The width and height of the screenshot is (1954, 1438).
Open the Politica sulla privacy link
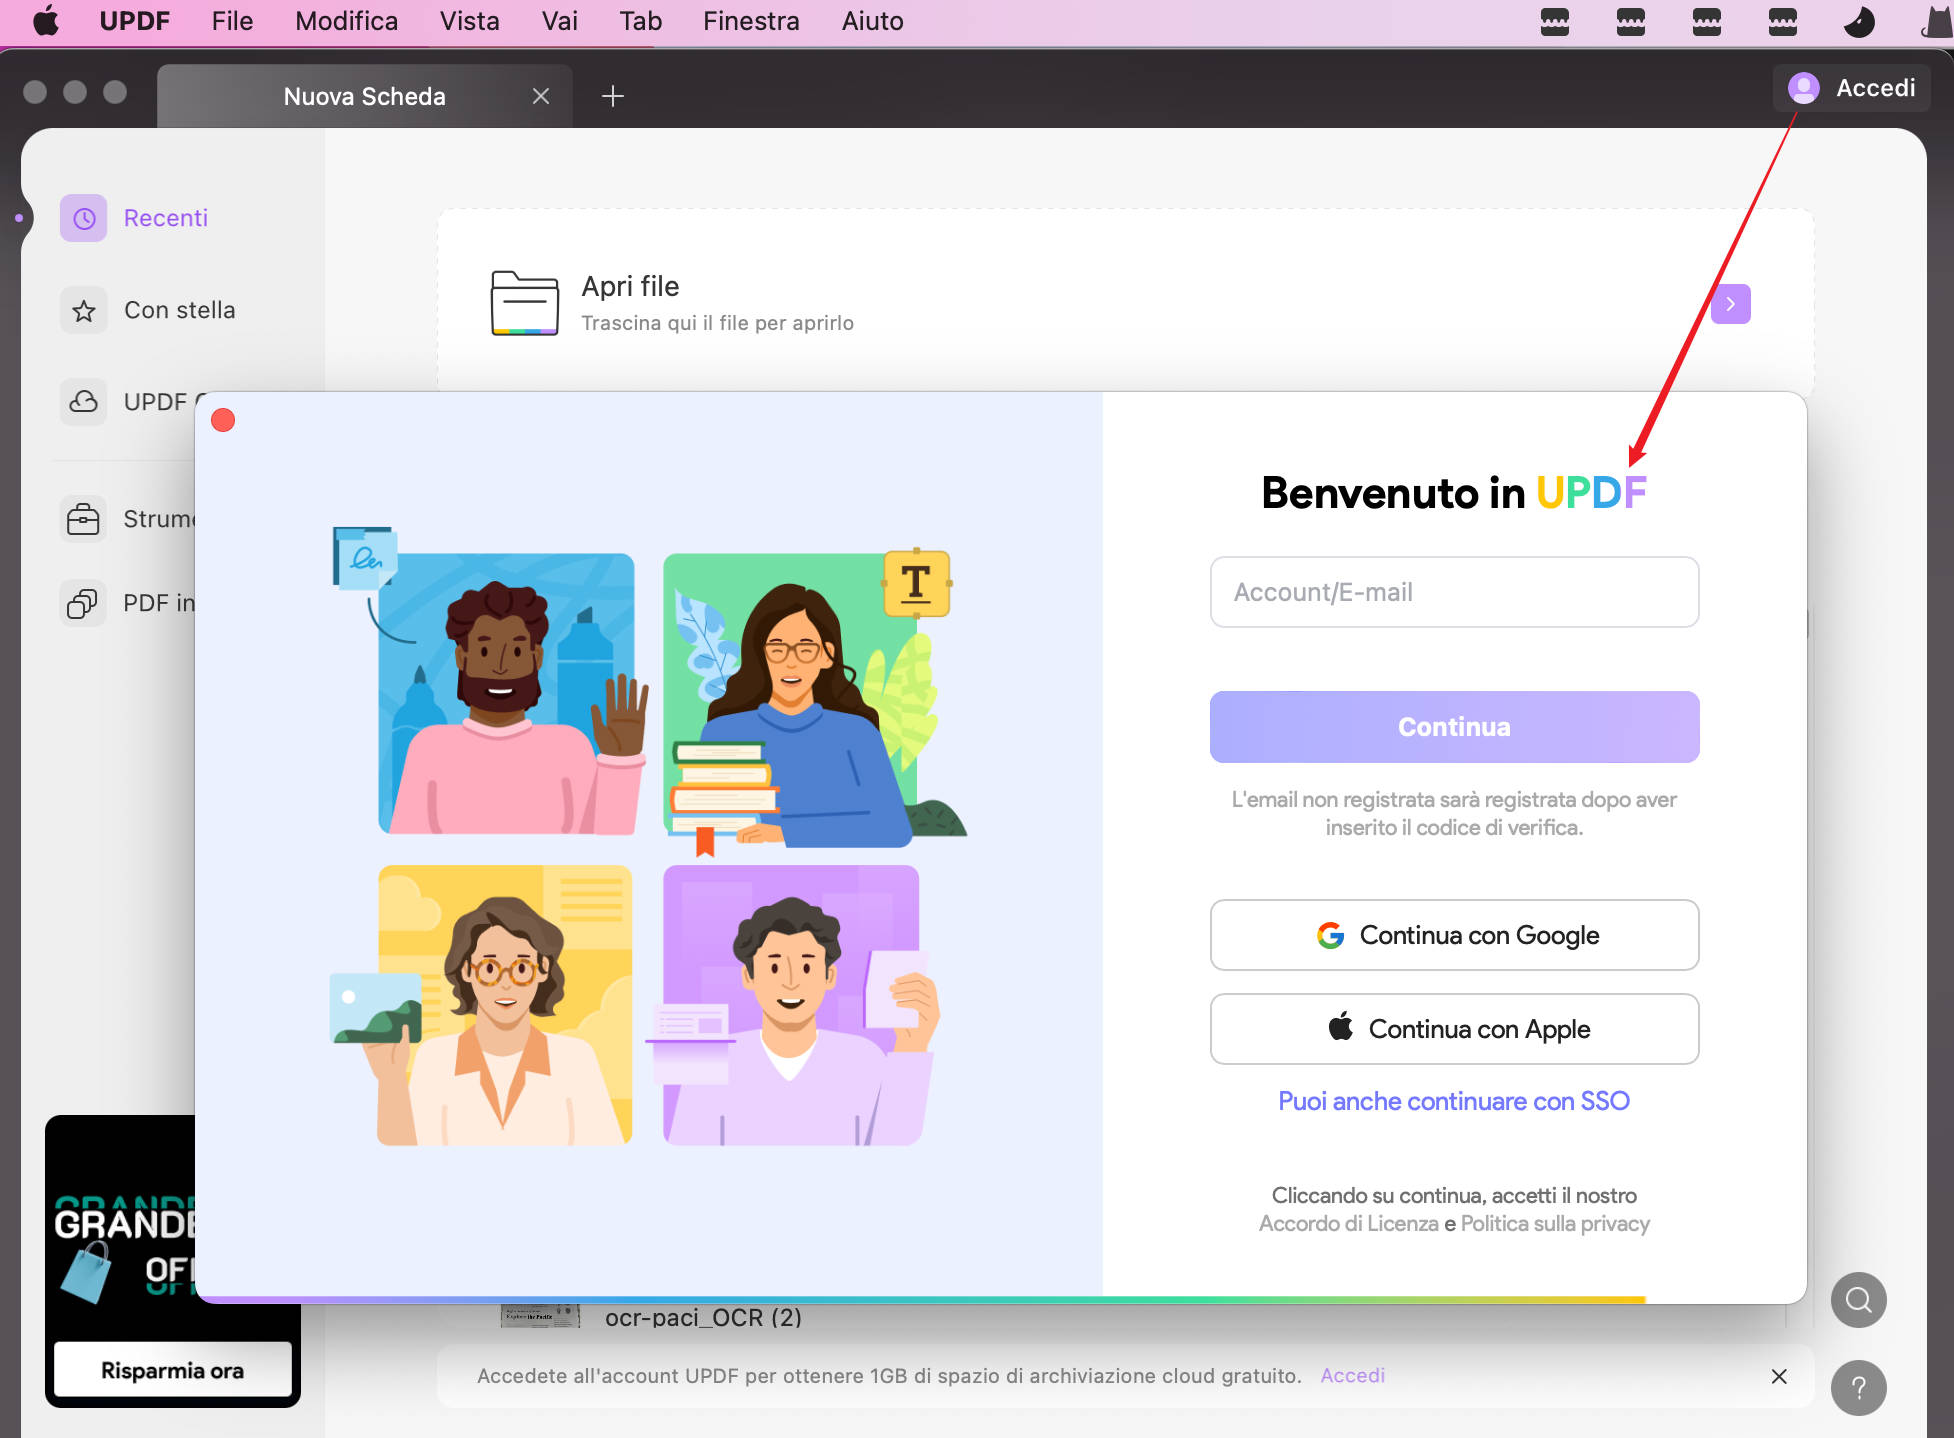click(1555, 1223)
